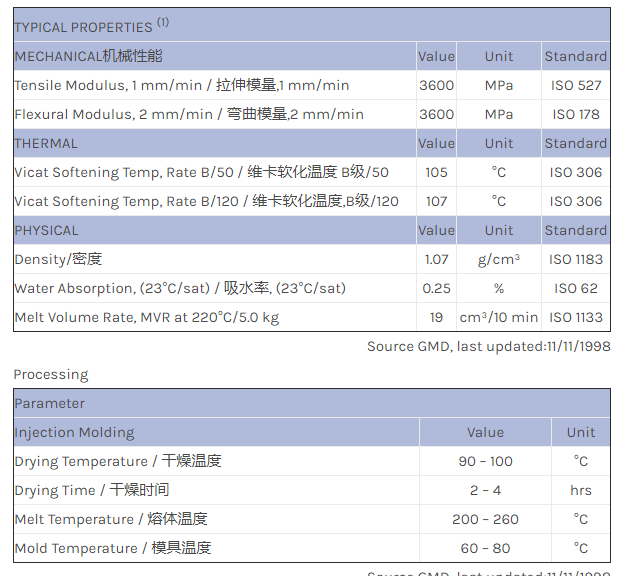Click the g/cm³ unit cell
This screenshot has height=576, width=618.
click(x=499, y=259)
